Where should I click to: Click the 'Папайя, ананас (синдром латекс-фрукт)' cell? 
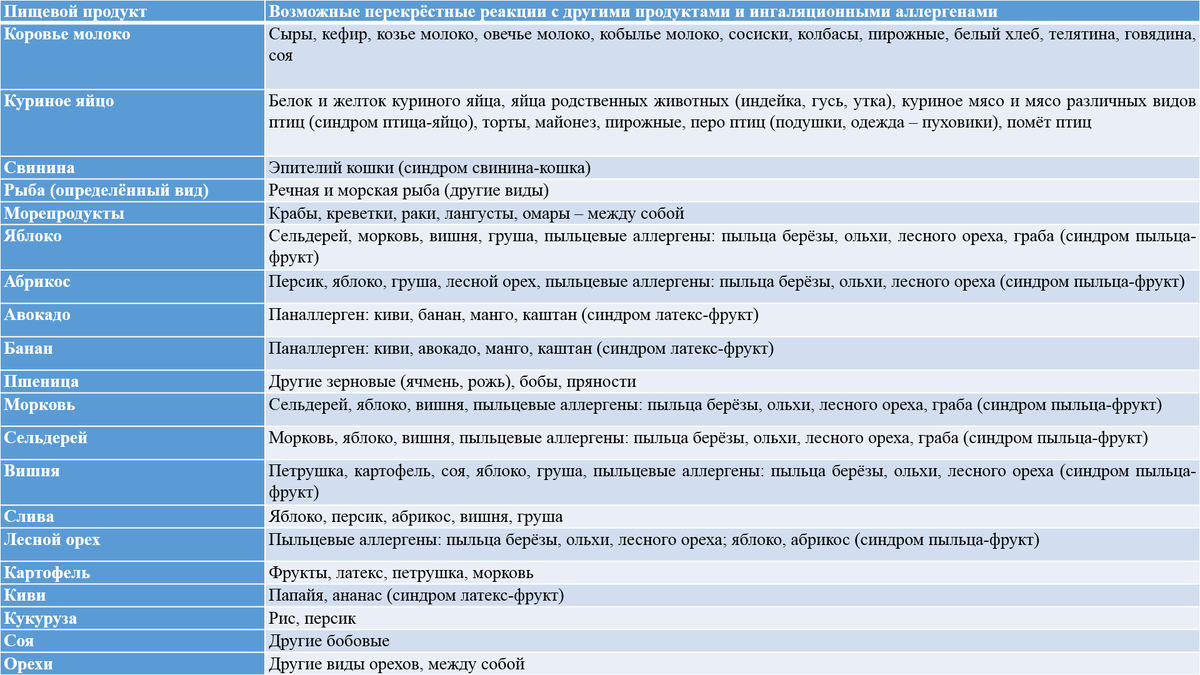(733, 596)
